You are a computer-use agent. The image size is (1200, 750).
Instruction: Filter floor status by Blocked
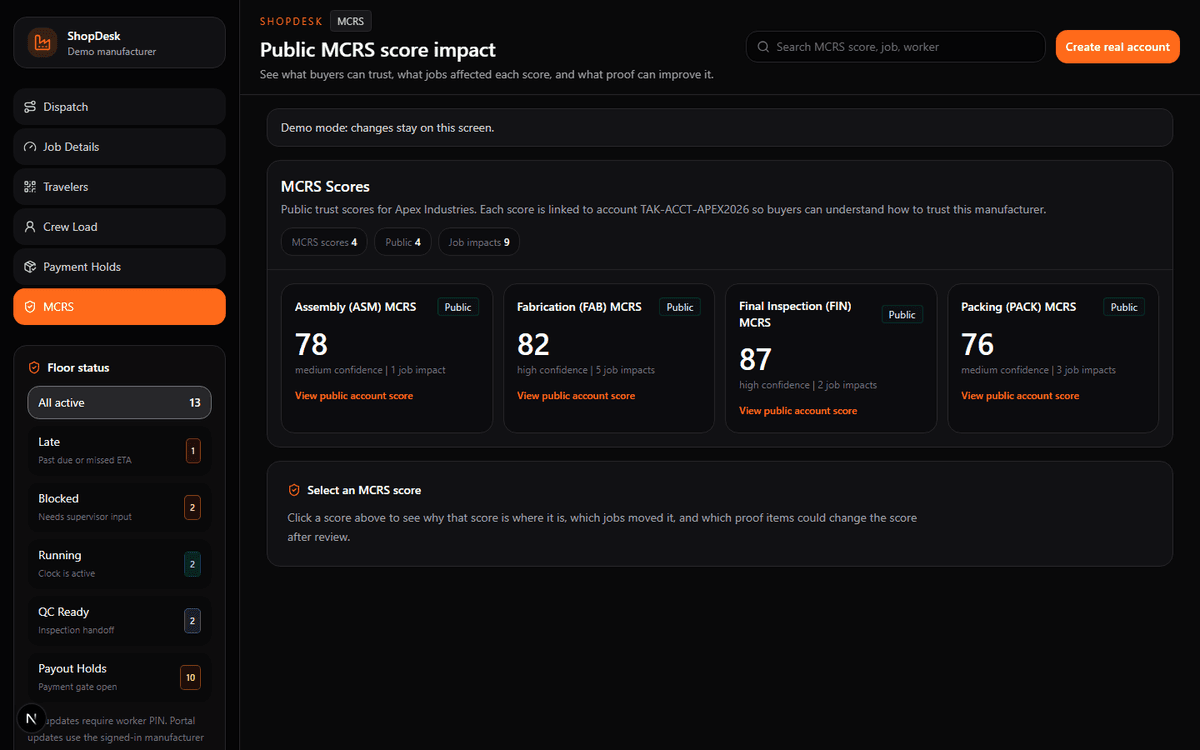point(119,507)
